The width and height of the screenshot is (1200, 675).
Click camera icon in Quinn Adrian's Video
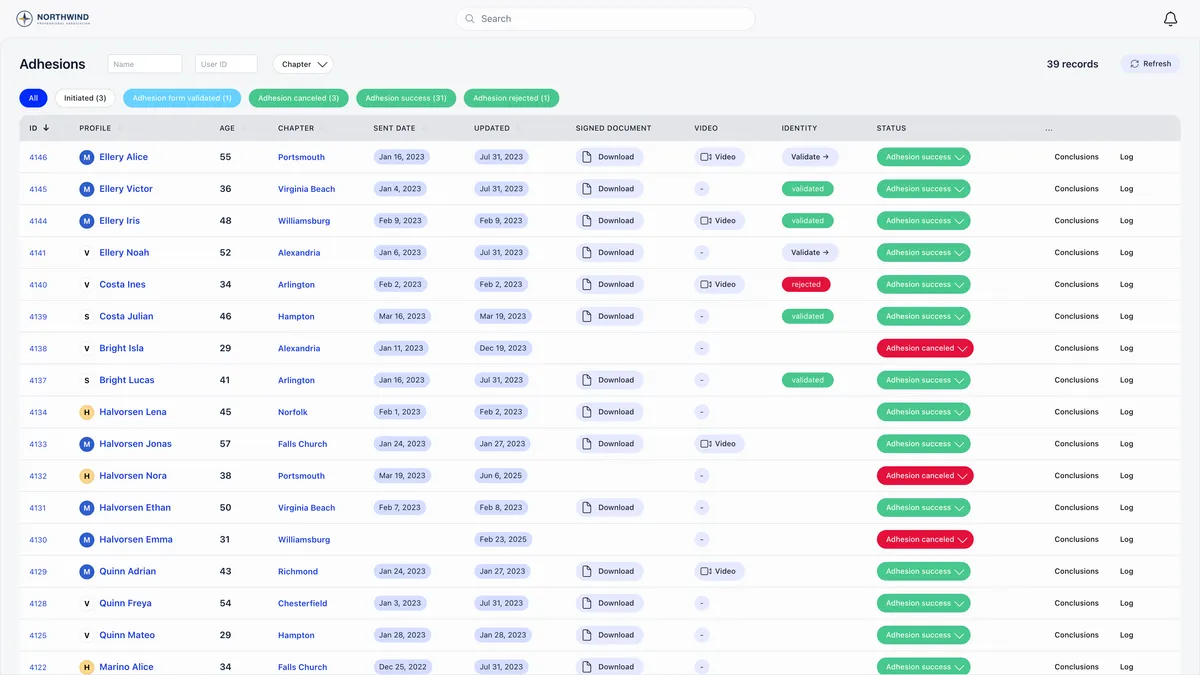coord(705,572)
